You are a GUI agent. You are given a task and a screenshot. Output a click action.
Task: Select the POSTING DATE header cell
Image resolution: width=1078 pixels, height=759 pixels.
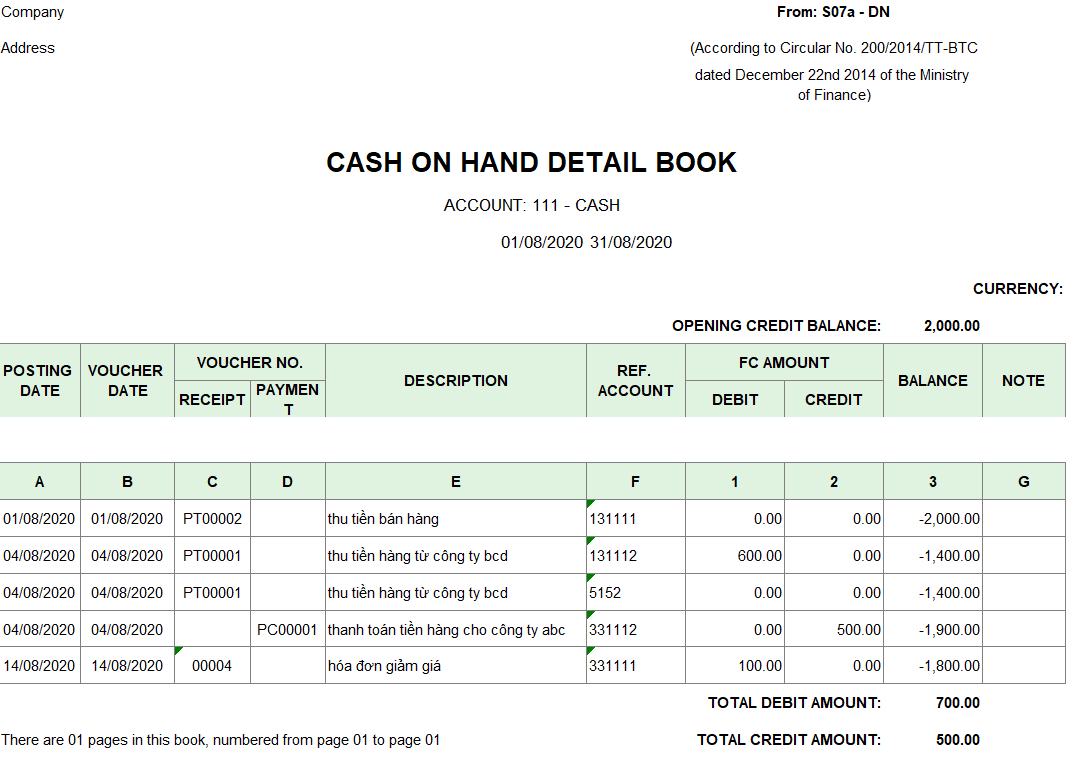click(x=38, y=381)
